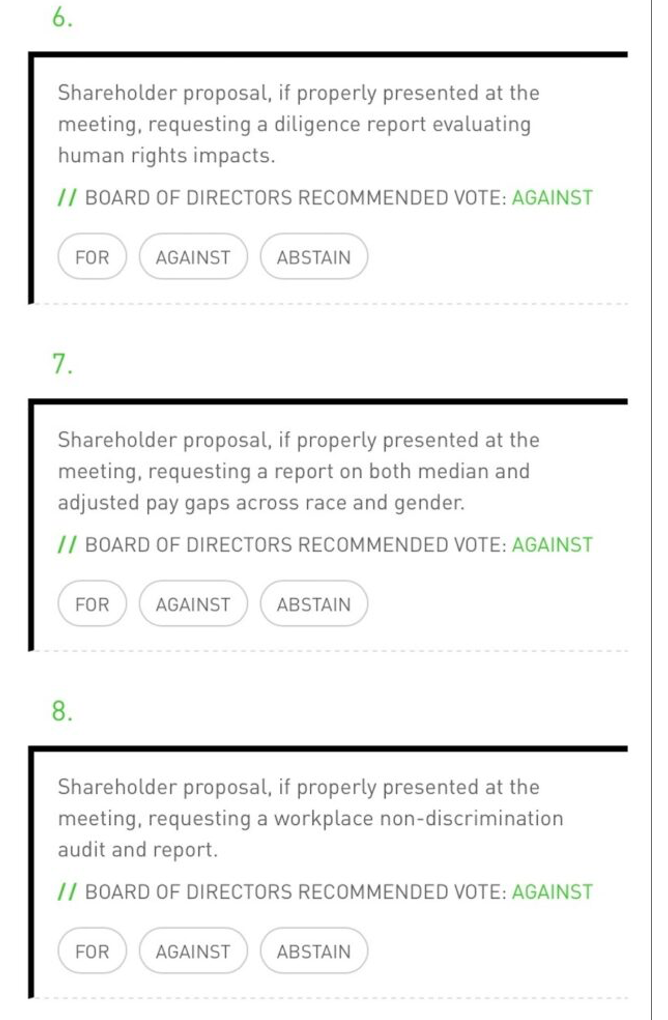668x1020 pixels.
Task: Select AGAINST for proposal 6
Action: pos(193,257)
